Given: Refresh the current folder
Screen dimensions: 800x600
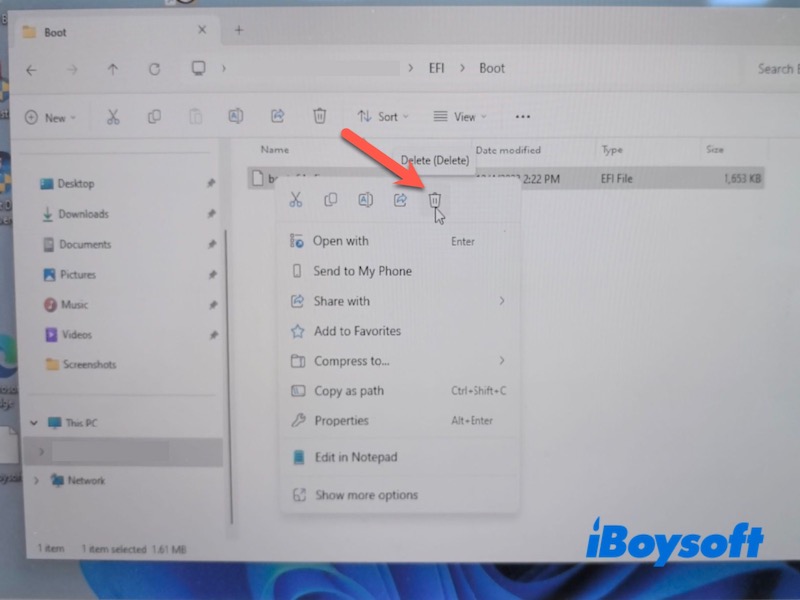Looking at the screenshot, I should (x=154, y=69).
